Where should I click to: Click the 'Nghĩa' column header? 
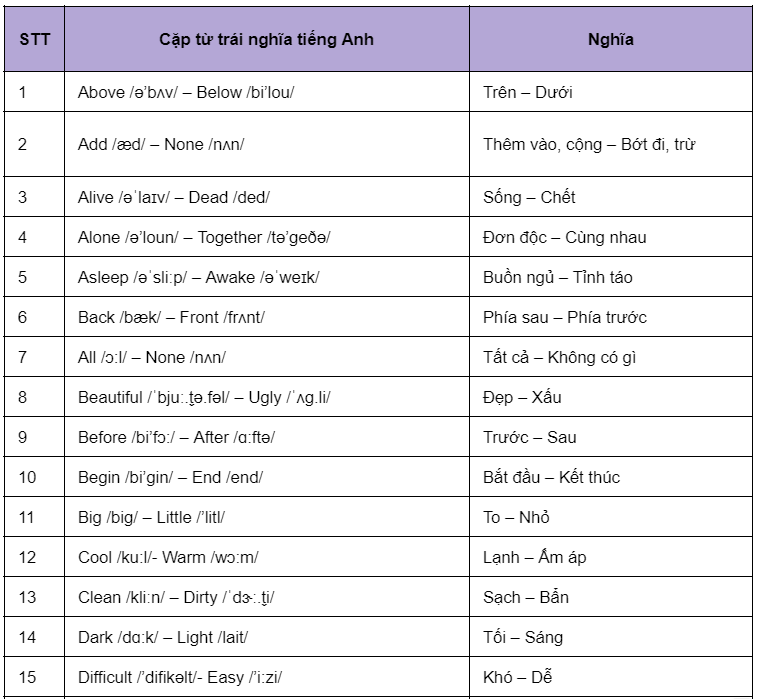(x=610, y=40)
